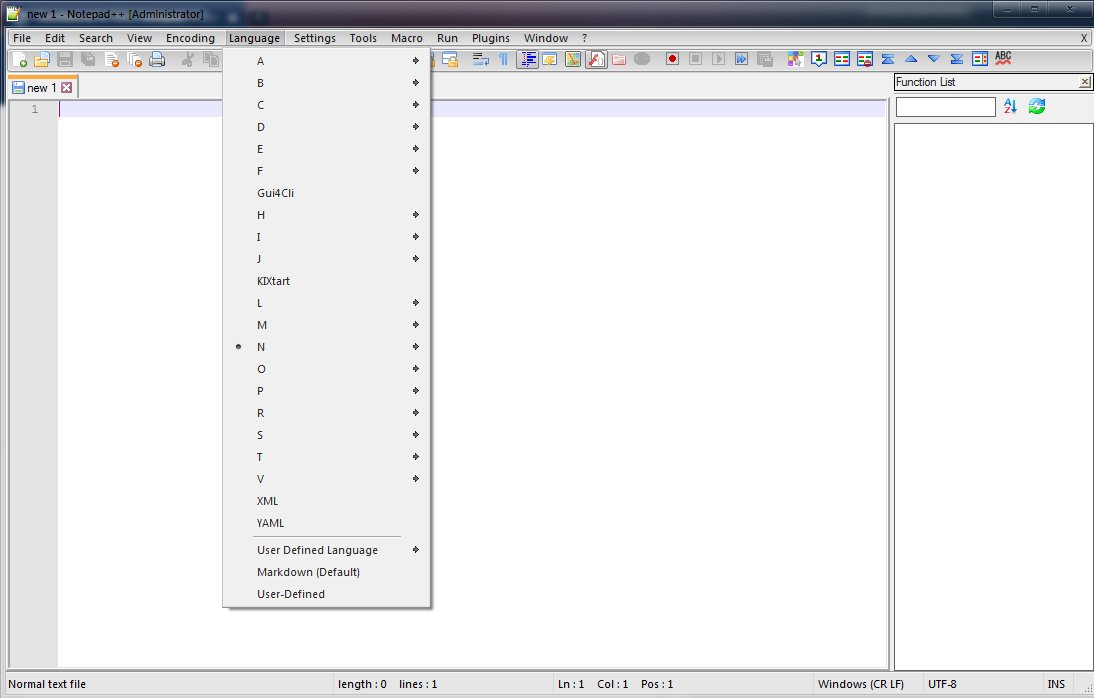Image resolution: width=1094 pixels, height=698 pixels.
Task: Toggle INS mode in status bar
Action: tap(1056, 684)
